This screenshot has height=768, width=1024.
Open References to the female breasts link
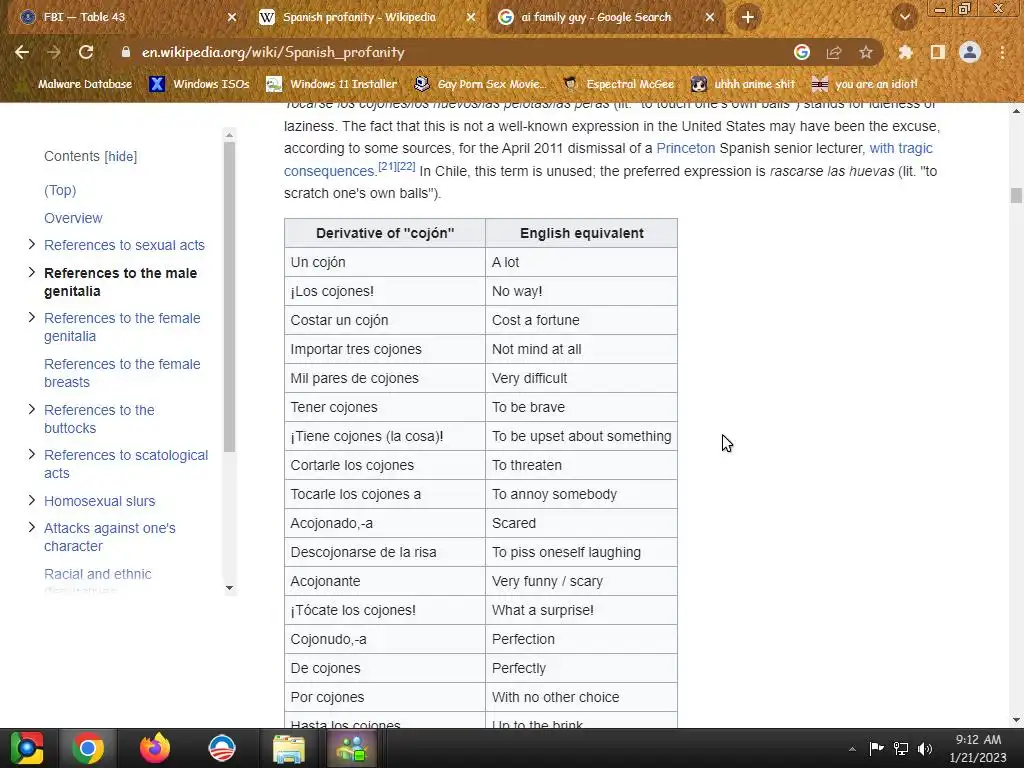coord(122,373)
